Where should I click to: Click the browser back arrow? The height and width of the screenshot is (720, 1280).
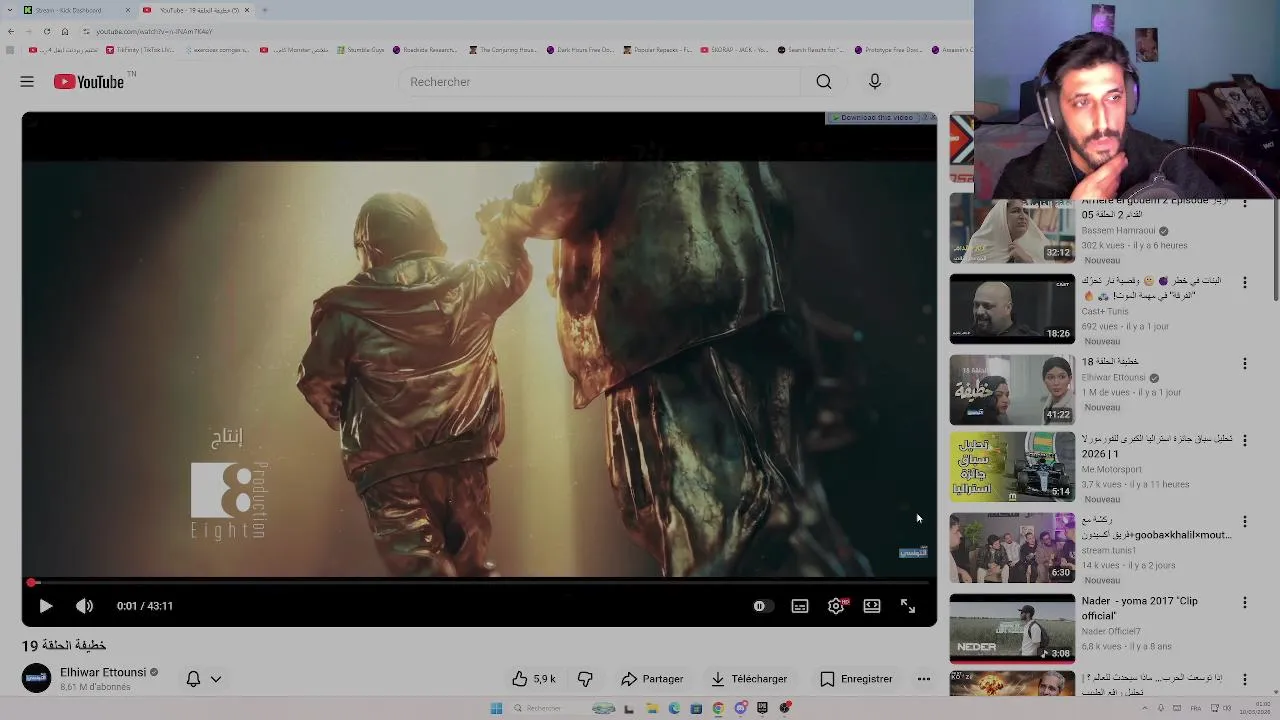pos(10,31)
